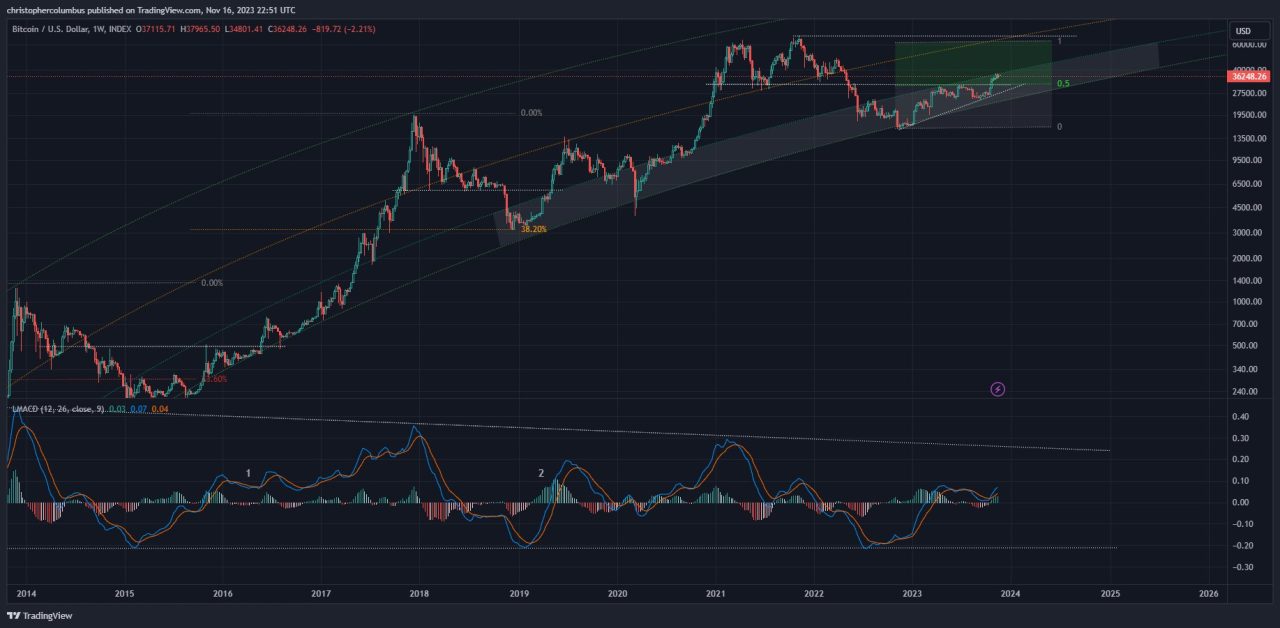Click the Fibonacci level 1 label
This screenshot has width=1280, height=628.
tap(1059, 42)
